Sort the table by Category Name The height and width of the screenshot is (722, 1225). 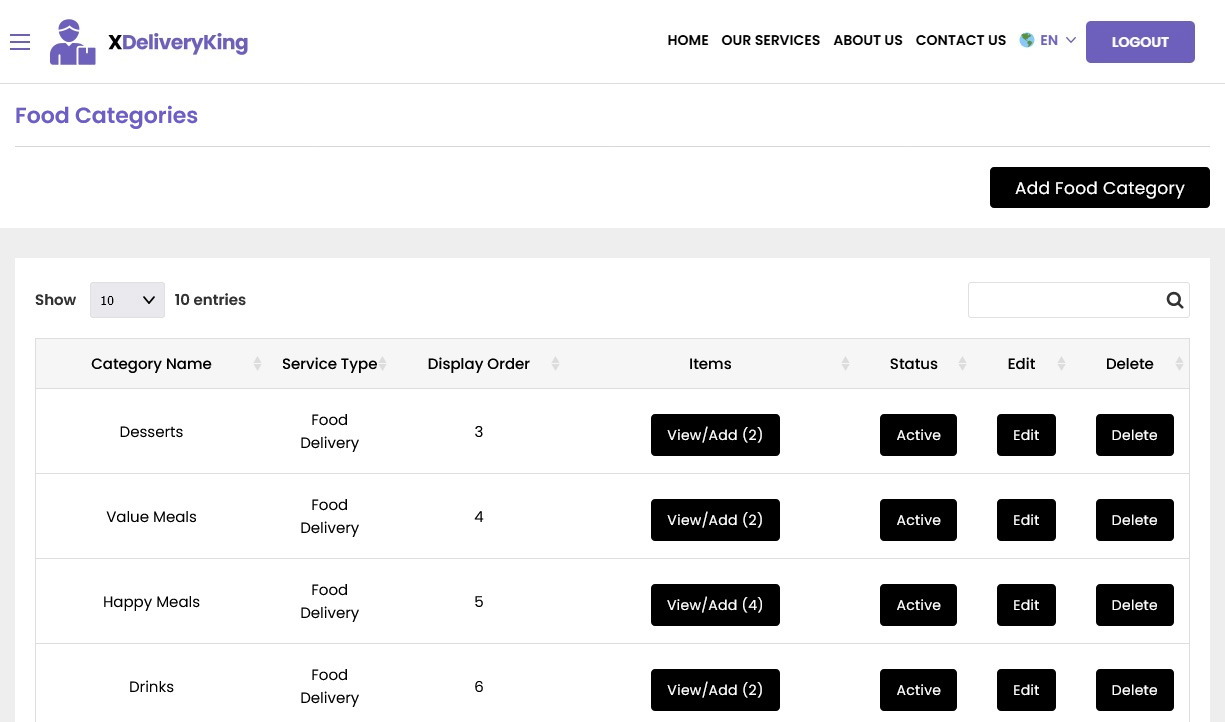point(151,363)
